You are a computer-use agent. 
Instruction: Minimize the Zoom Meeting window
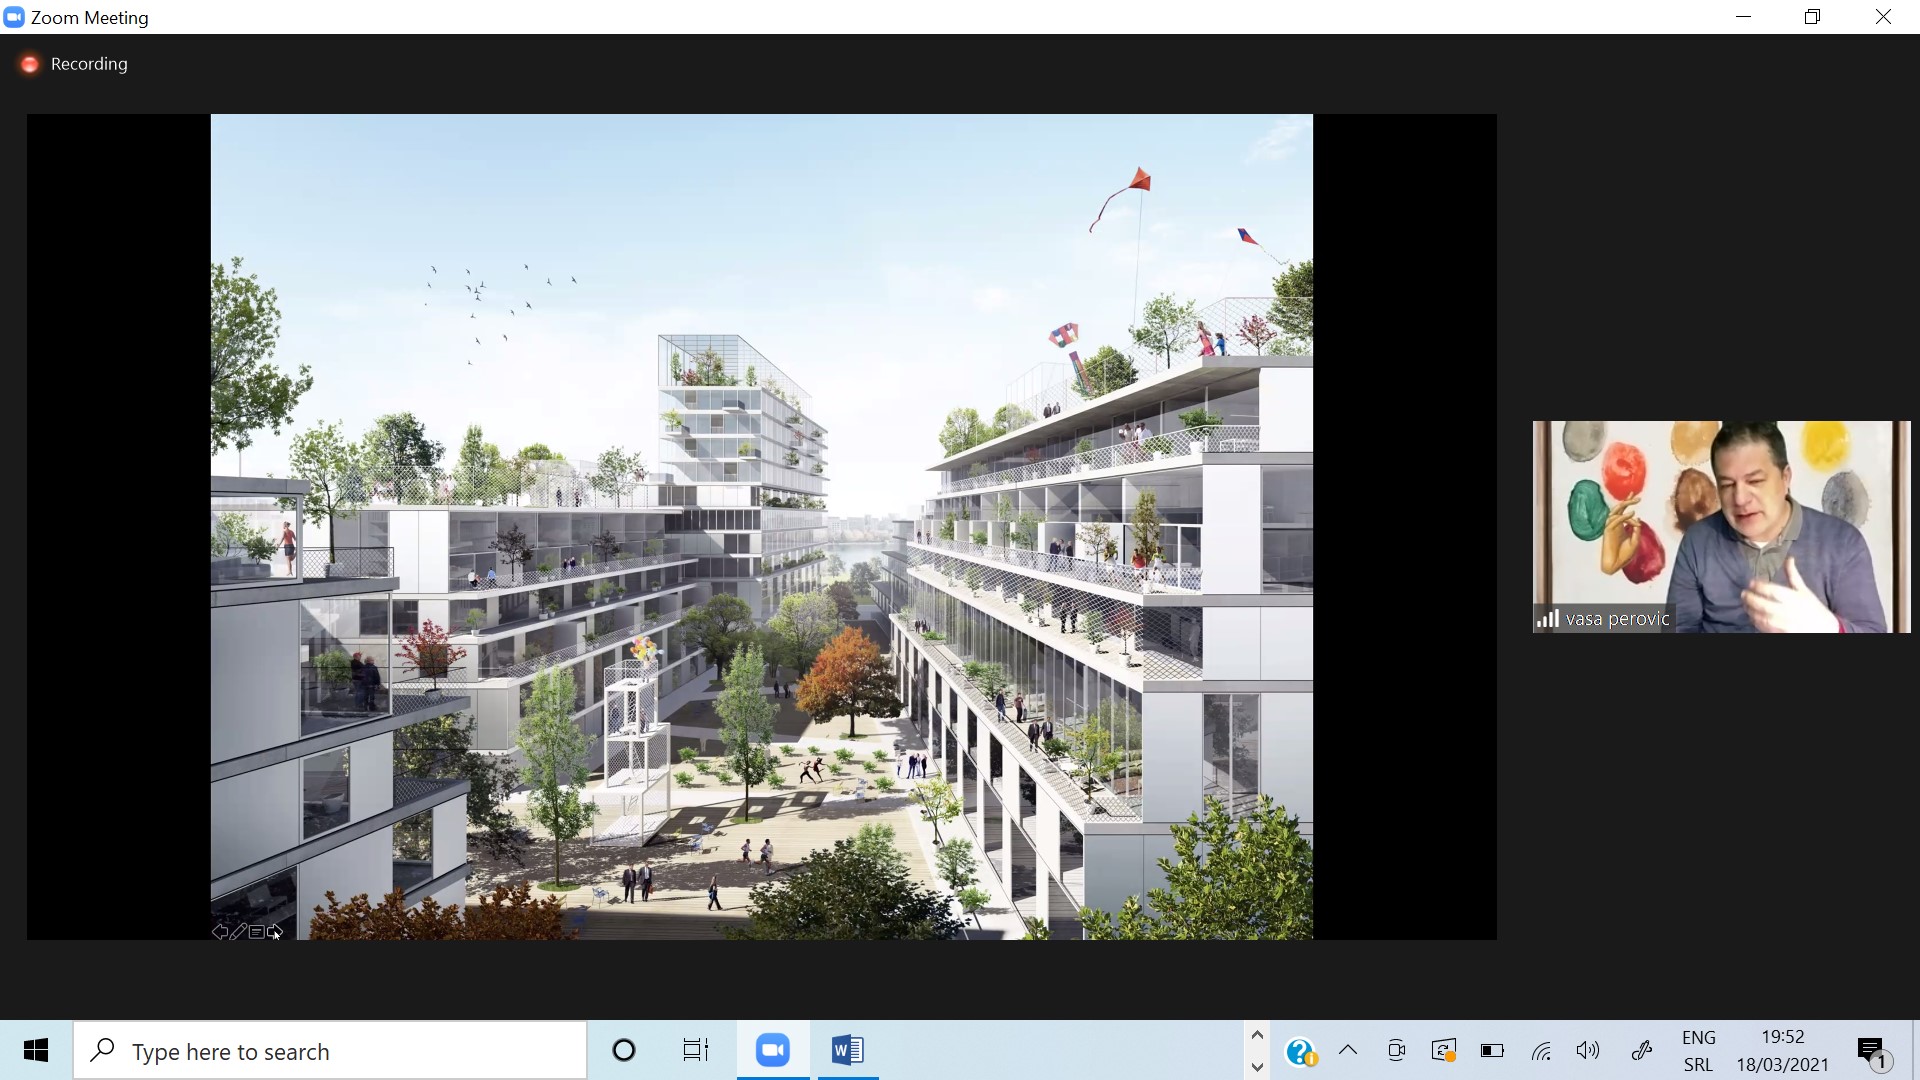1744,17
